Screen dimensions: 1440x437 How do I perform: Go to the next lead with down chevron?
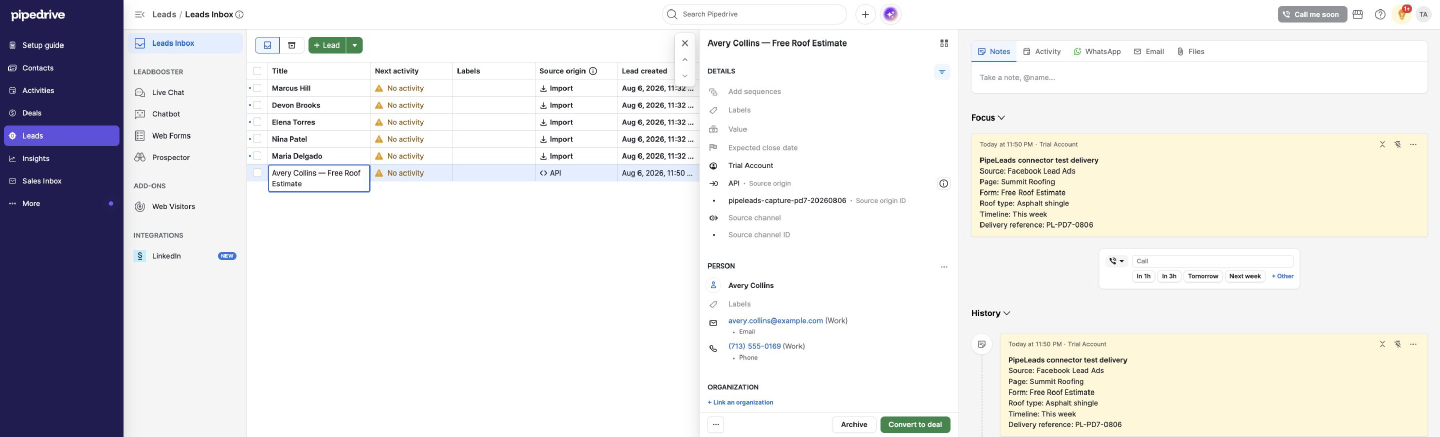685,76
